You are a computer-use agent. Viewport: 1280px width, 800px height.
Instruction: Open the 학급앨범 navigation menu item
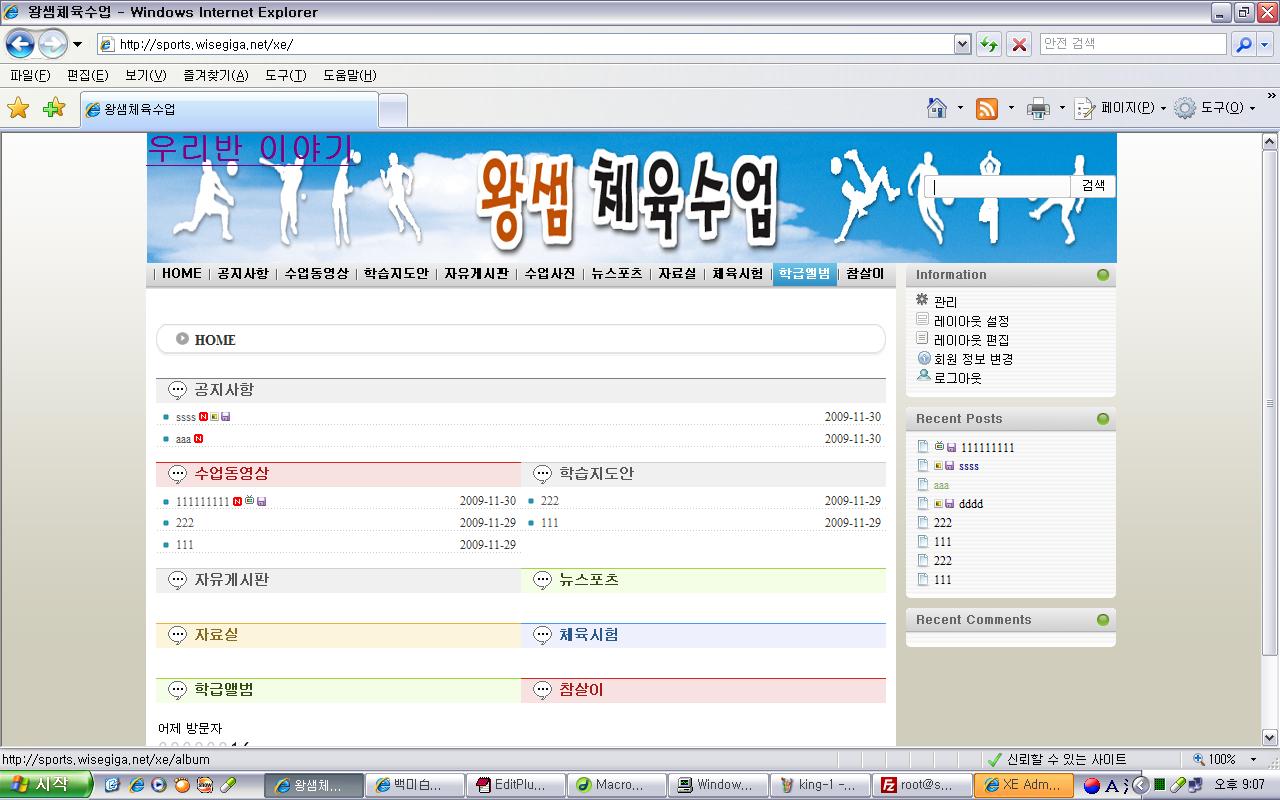(x=804, y=274)
